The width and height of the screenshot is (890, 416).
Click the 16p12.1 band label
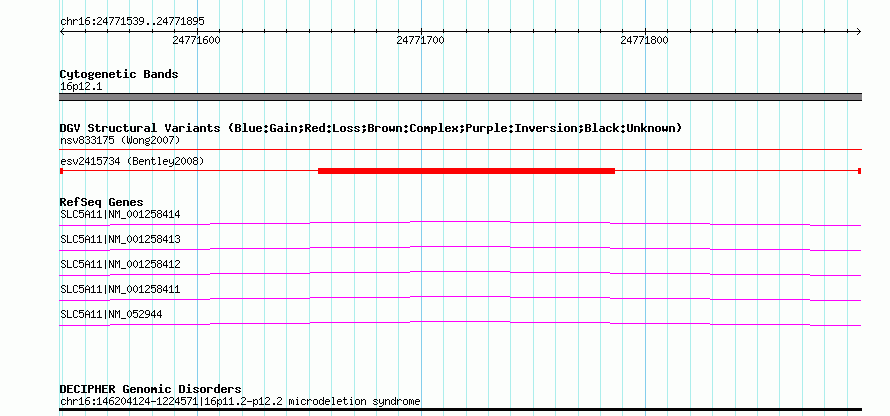pos(81,87)
